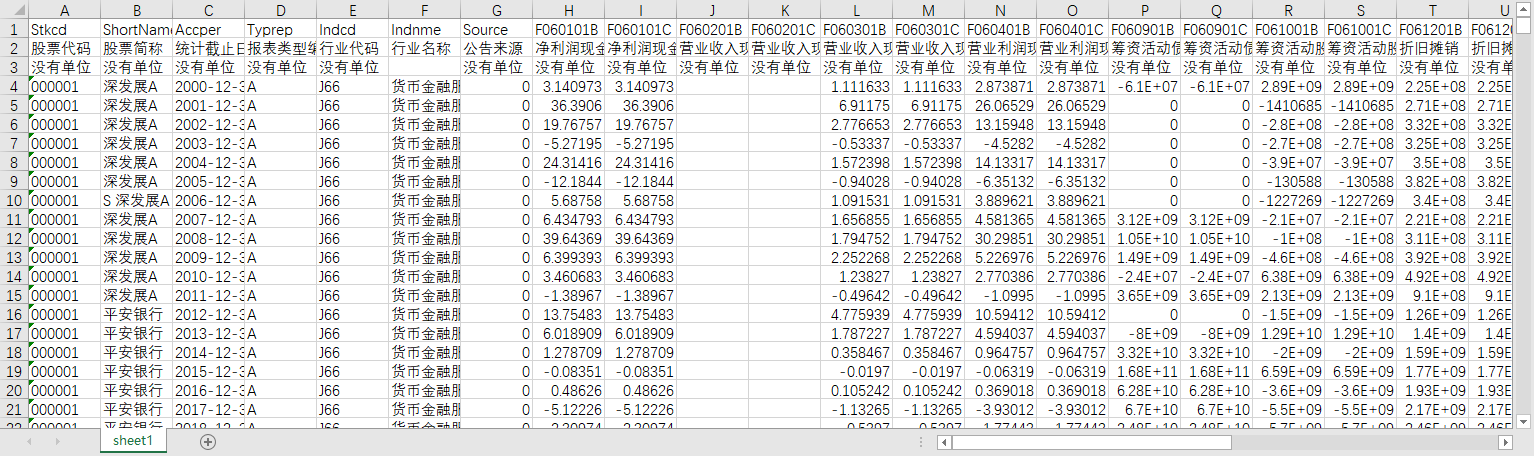Click the Source header cell in G1
This screenshot has width=1534, height=456.
coord(496,29)
